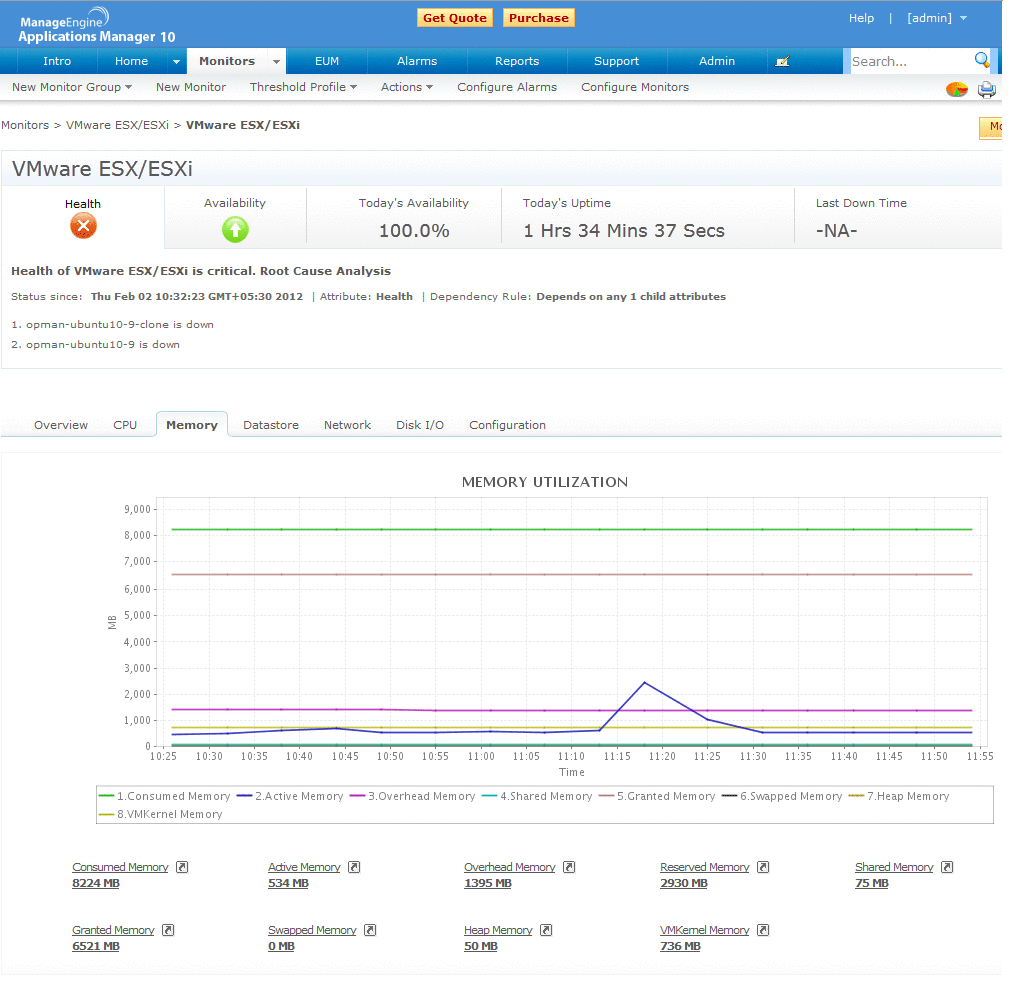This screenshot has width=1014, height=1002.
Task: Open Shared Memory popup icon
Action: coord(947,867)
